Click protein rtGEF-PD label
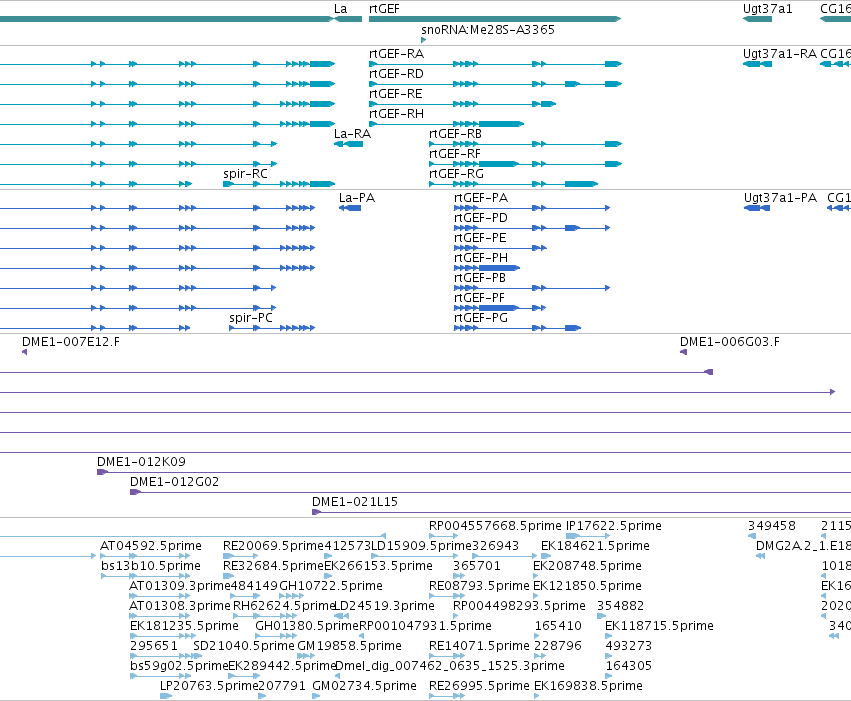 tap(481, 218)
